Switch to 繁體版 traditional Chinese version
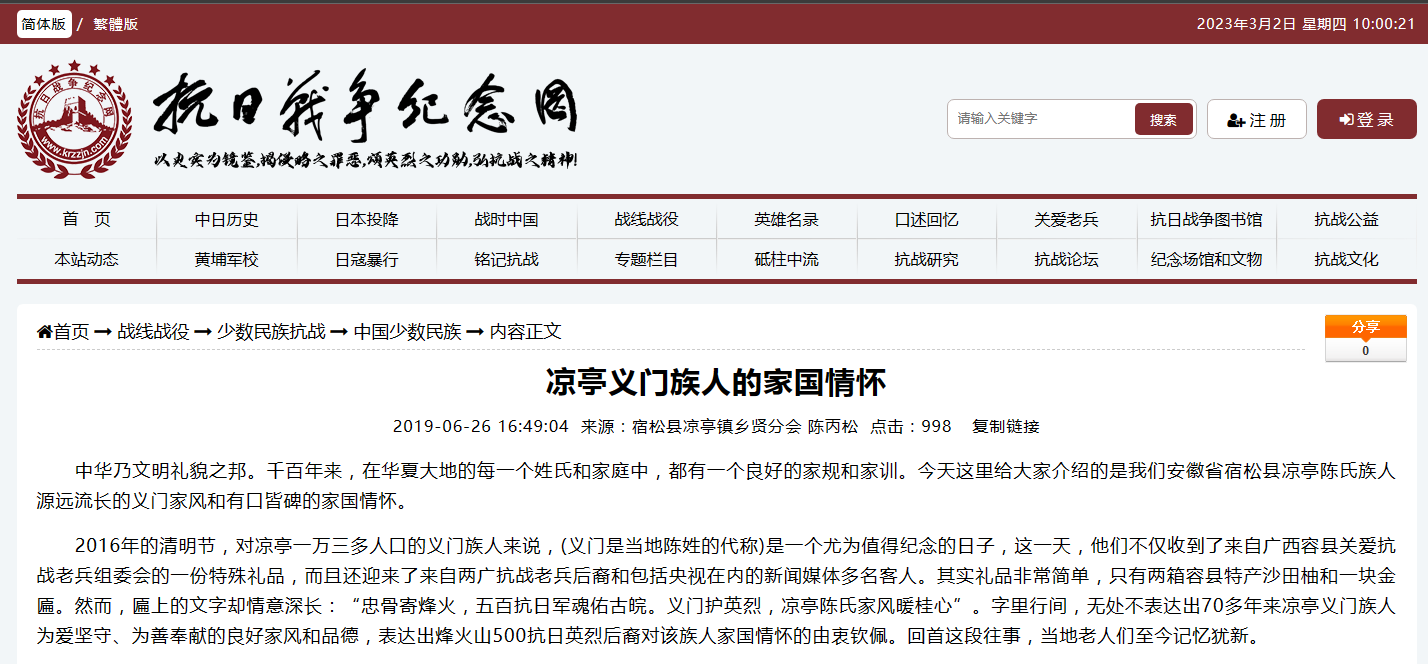1428x664 pixels. point(116,24)
